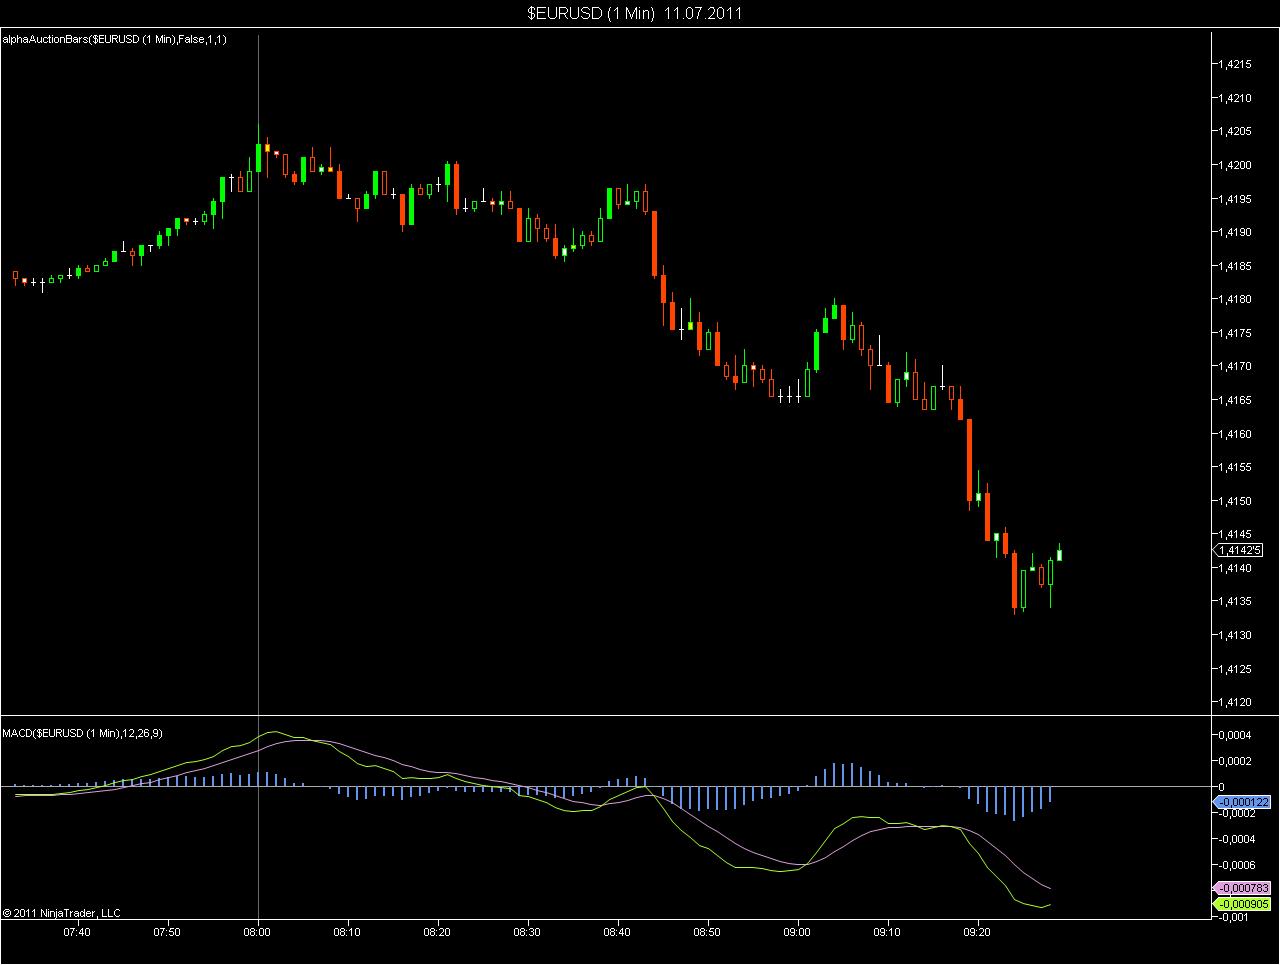The image size is (1280, 965).
Task: Click the 1,4215 price axis label
Action: [x=1235, y=64]
